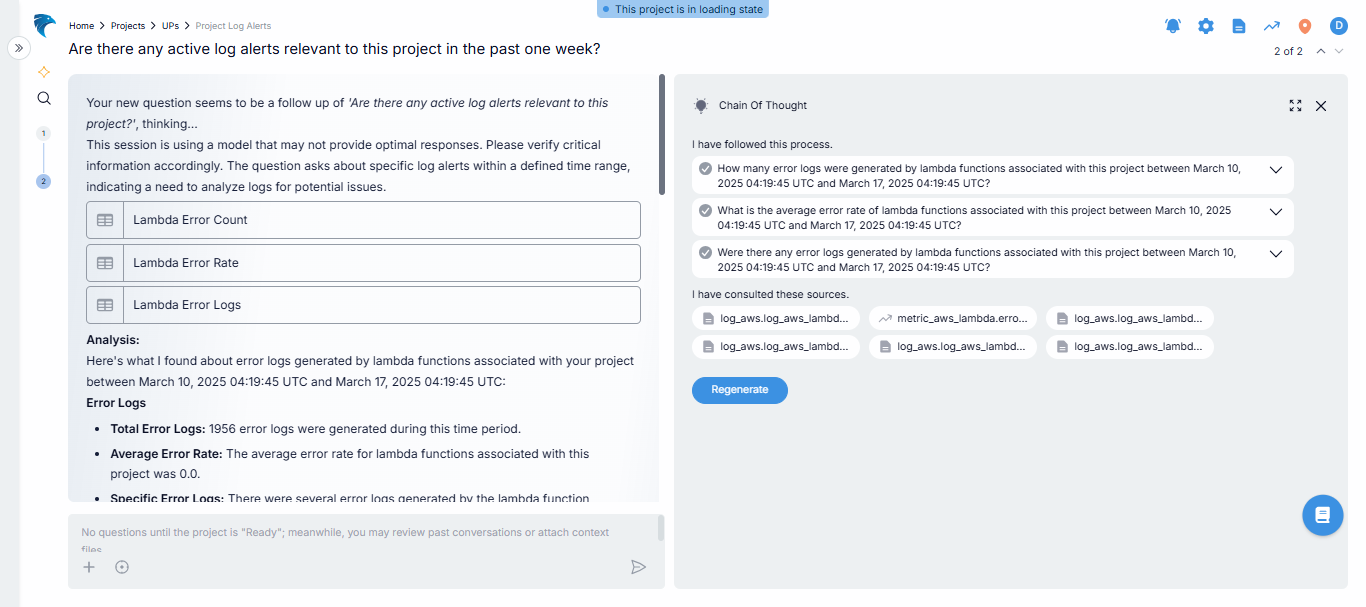Viewport: 1366px width, 607px height.
Task: Open the metric_aws_lambda source chip
Action: [x=953, y=319]
